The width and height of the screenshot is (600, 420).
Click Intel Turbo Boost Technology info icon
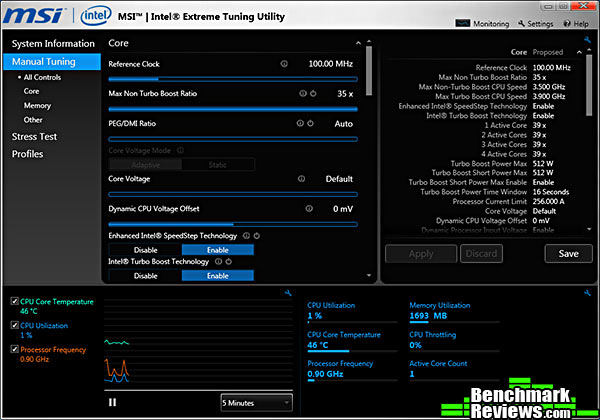tap(218, 262)
